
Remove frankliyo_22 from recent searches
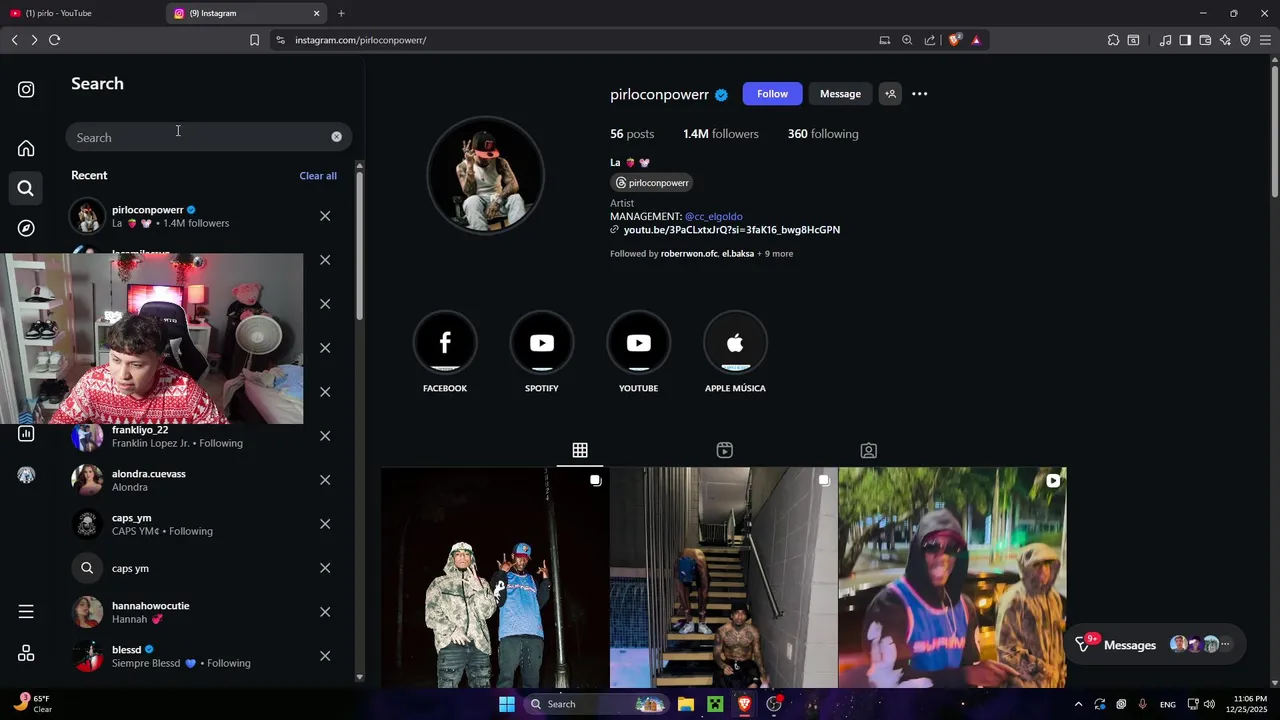pos(325,436)
